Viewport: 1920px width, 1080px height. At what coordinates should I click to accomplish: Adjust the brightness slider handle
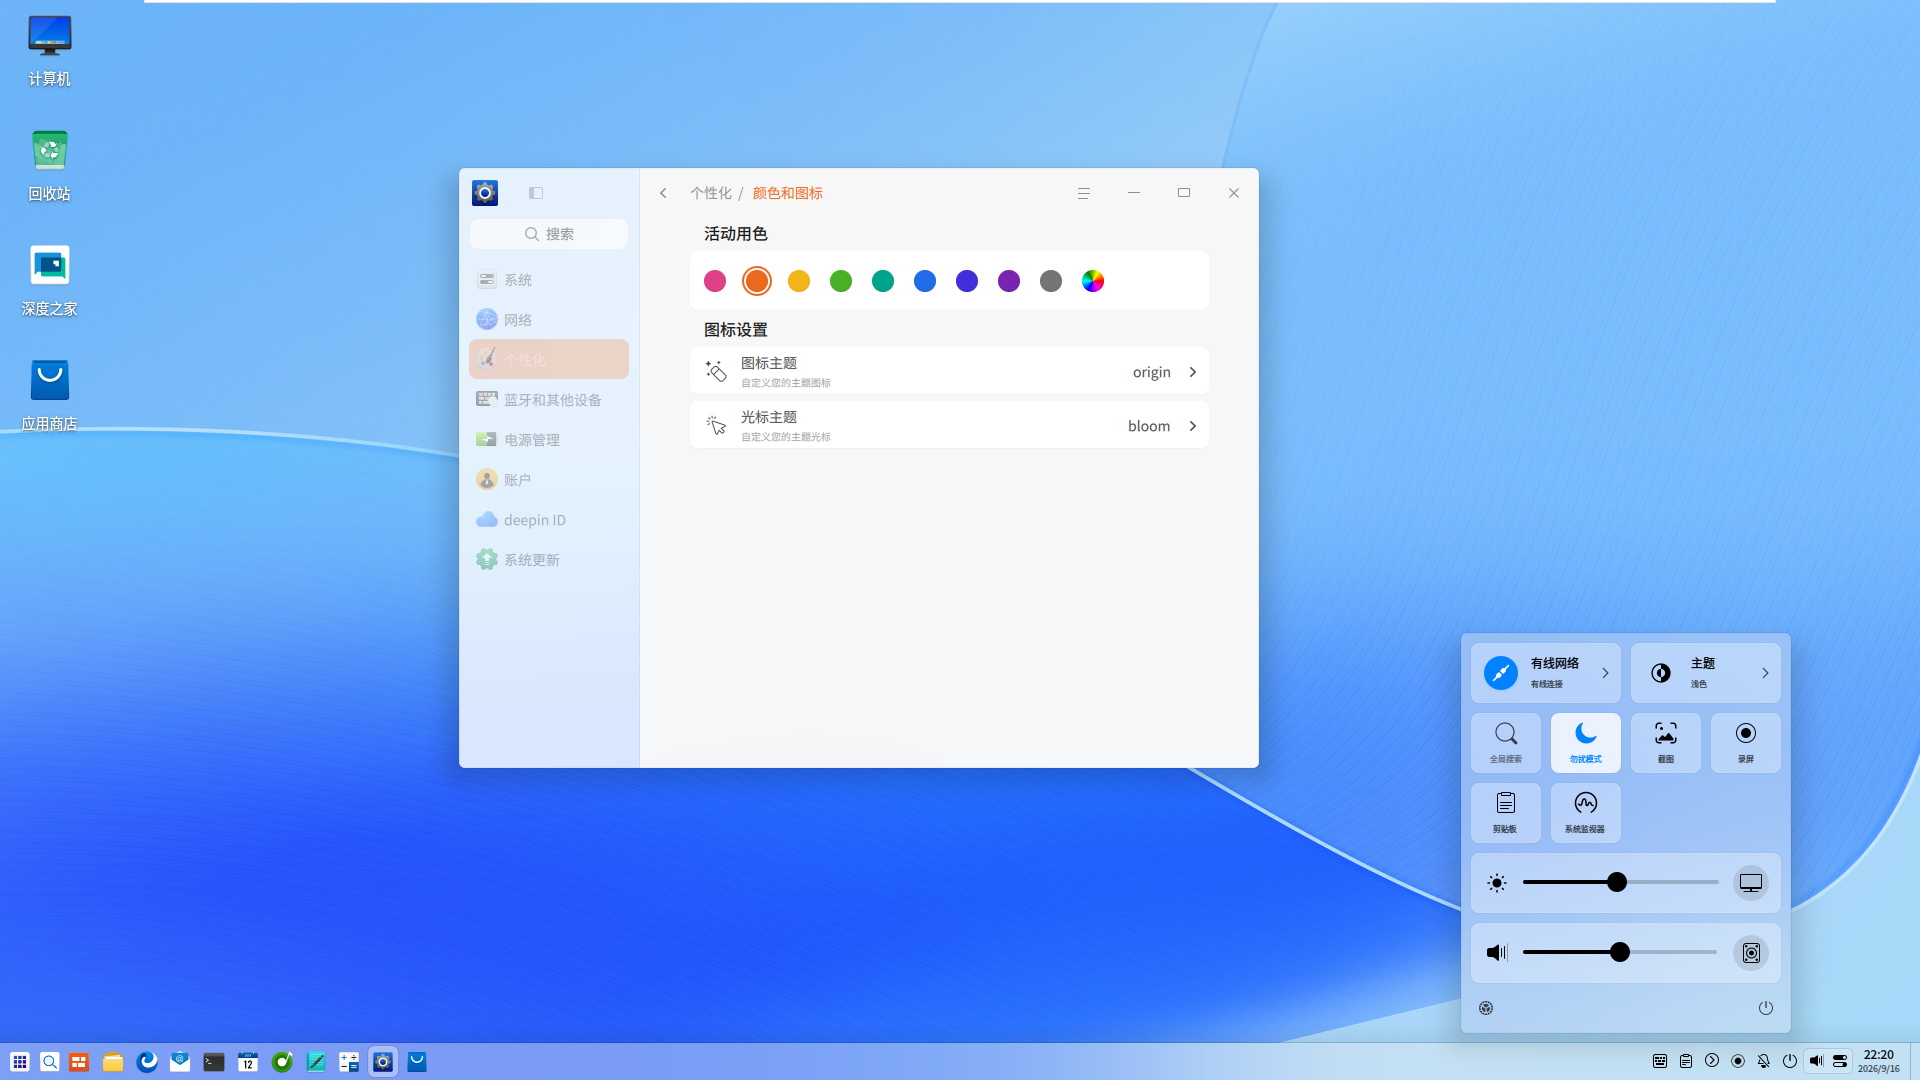point(1617,882)
